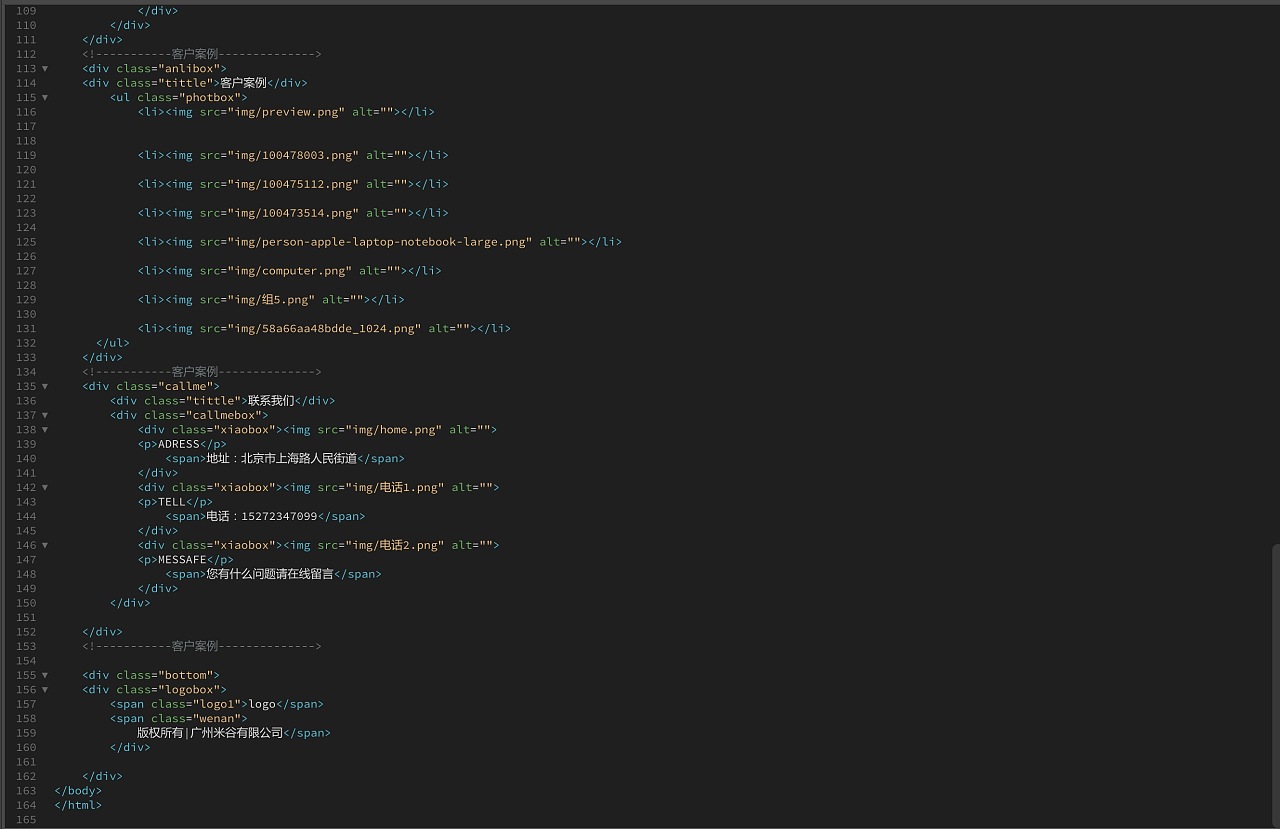This screenshot has width=1280, height=829.
Task: Place cursor in "img/computer.png" string
Action: point(290,271)
